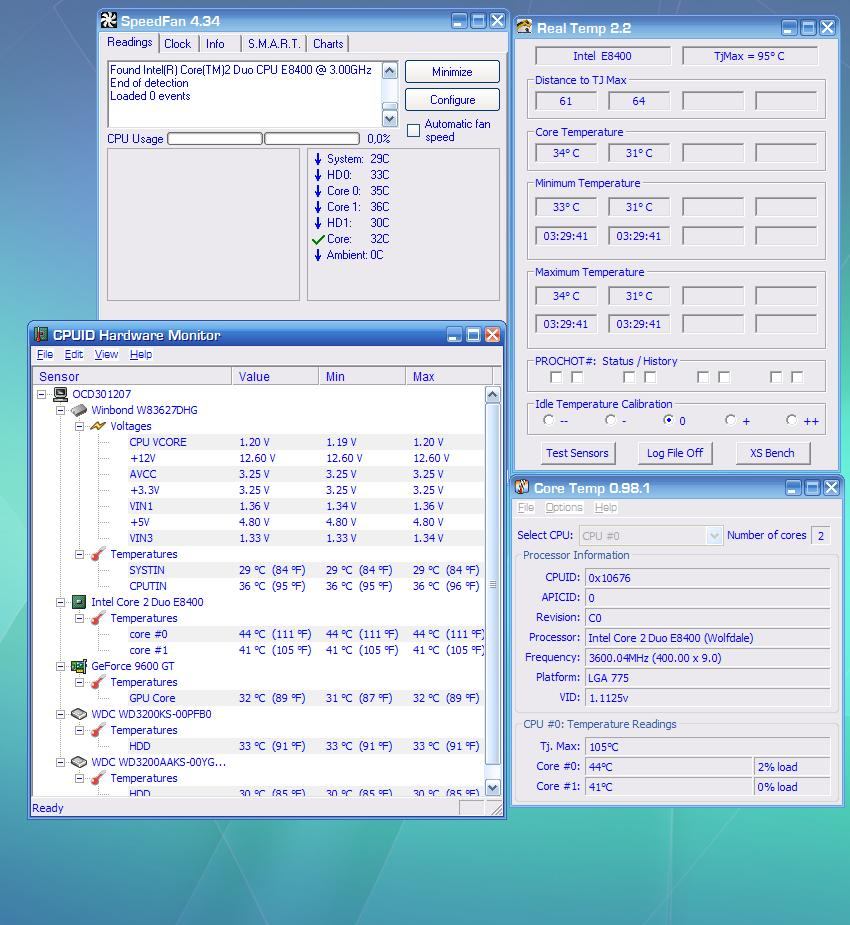Screen dimensions: 850x925
Task: Click the Winbond W83627DHG chip icon
Action: tap(79, 409)
